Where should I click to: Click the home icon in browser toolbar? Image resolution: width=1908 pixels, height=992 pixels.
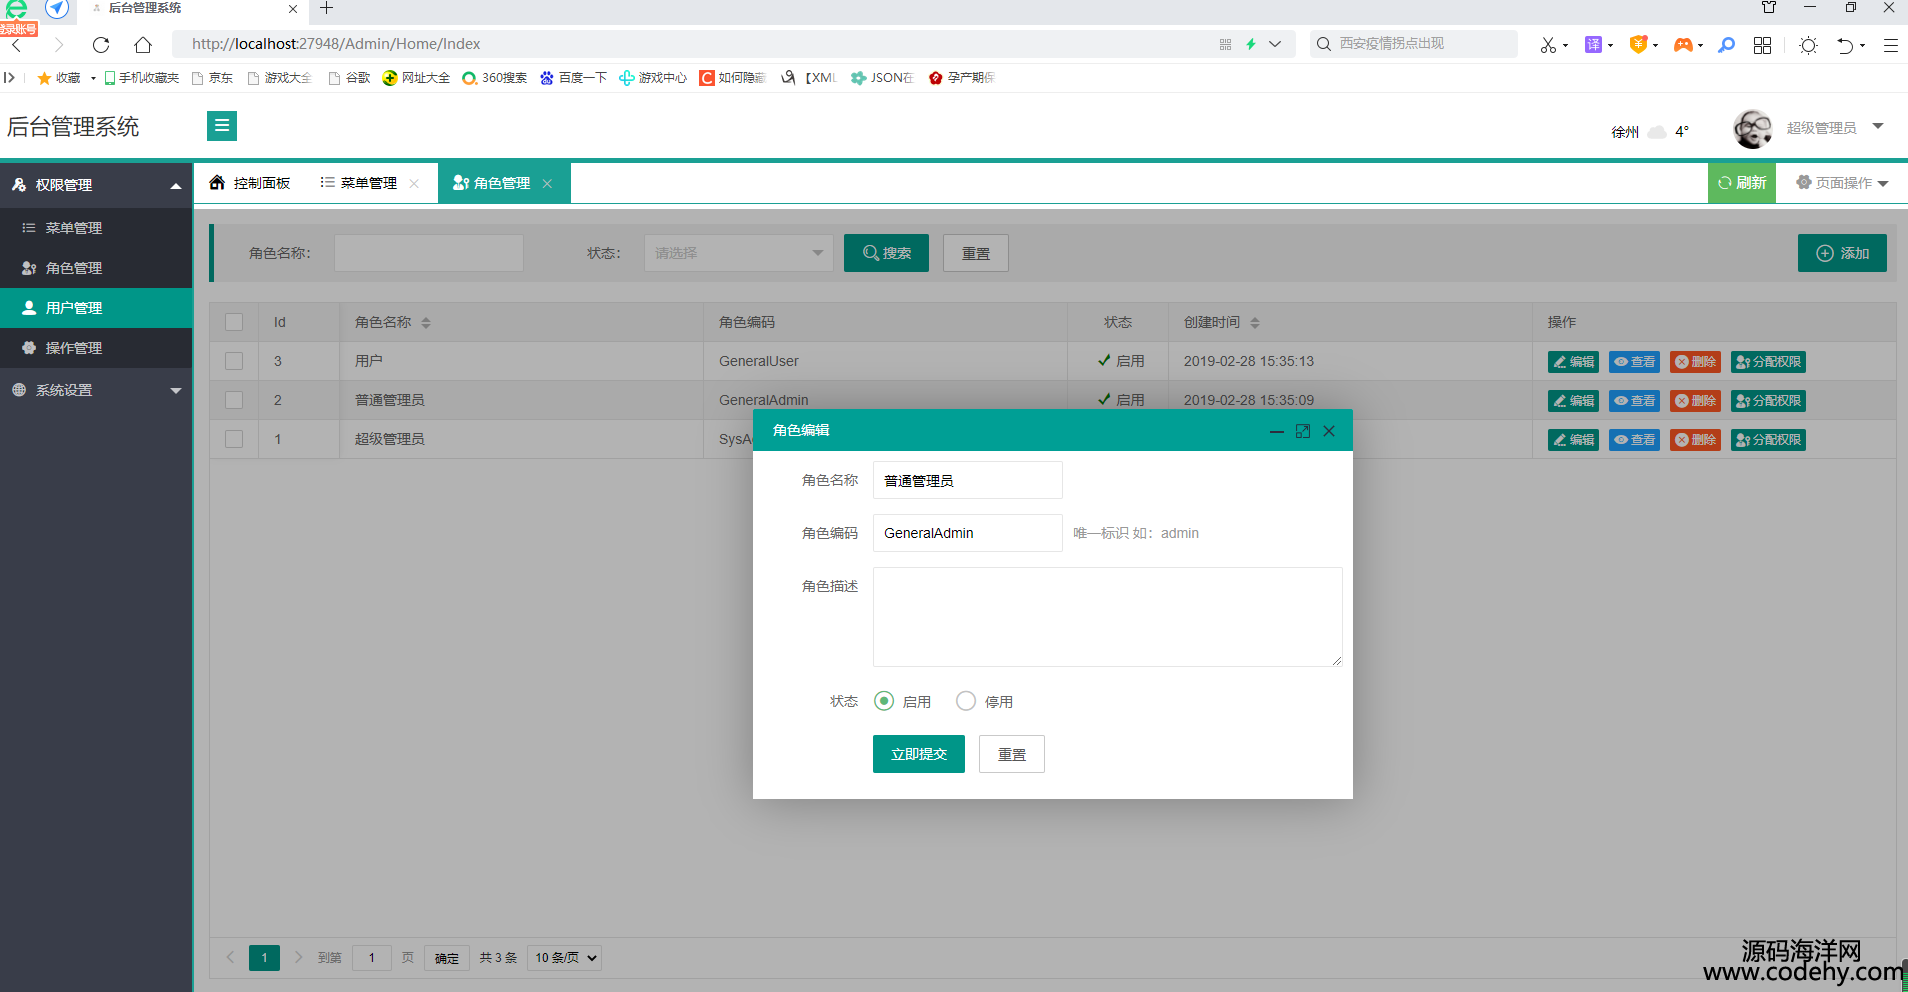(143, 44)
